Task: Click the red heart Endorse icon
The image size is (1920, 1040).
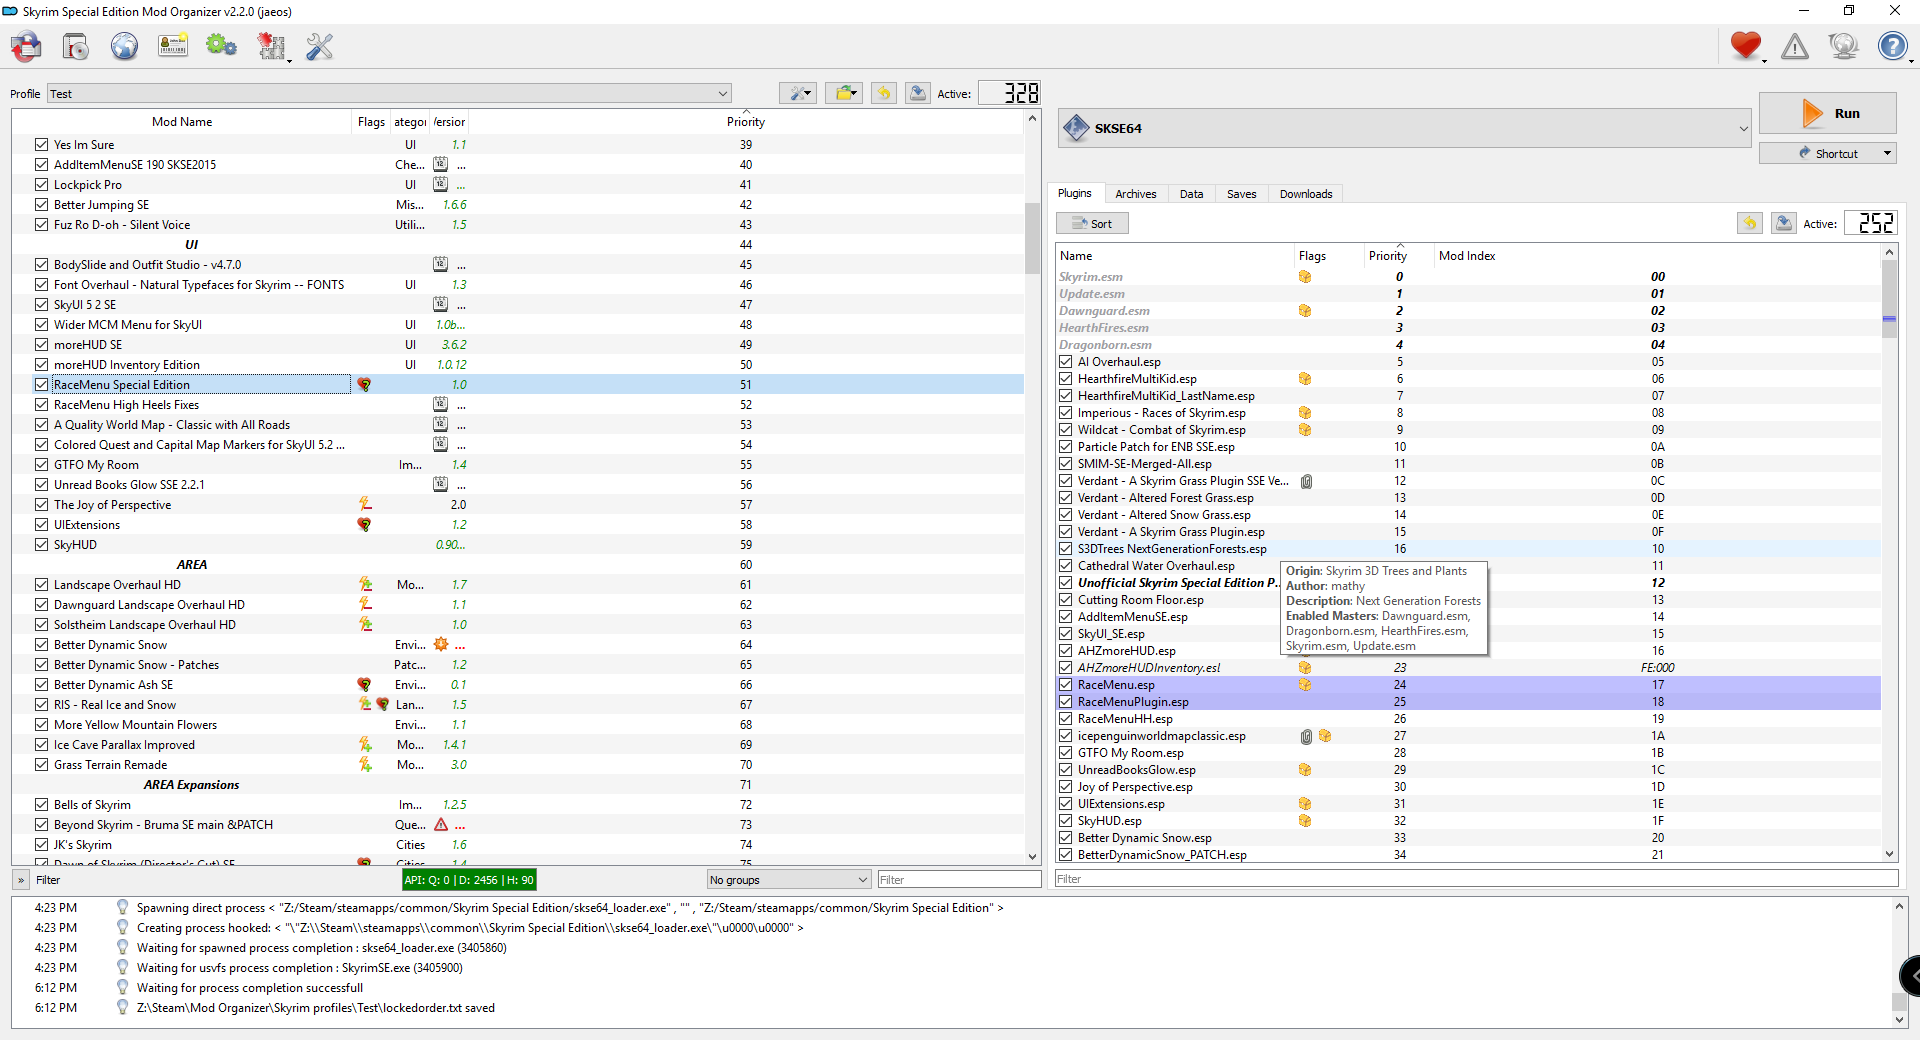Action: pyautogui.click(x=1746, y=46)
